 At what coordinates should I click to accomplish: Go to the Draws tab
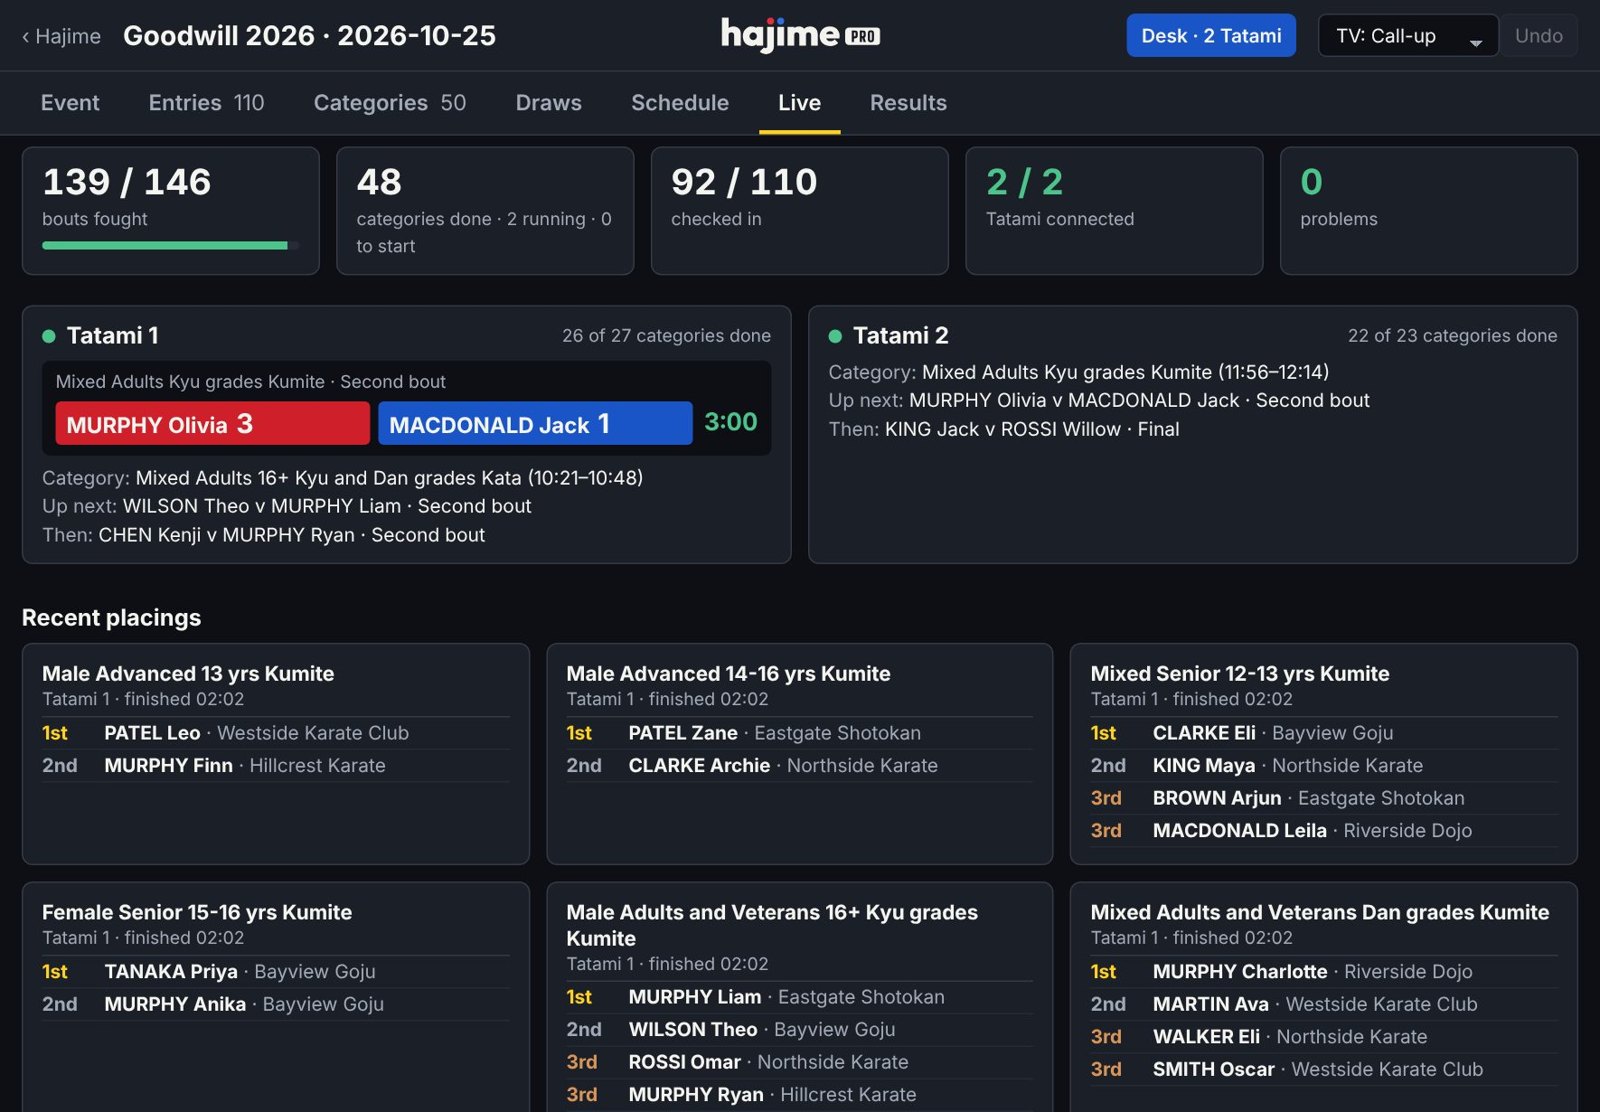pyautogui.click(x=548, y=103)
